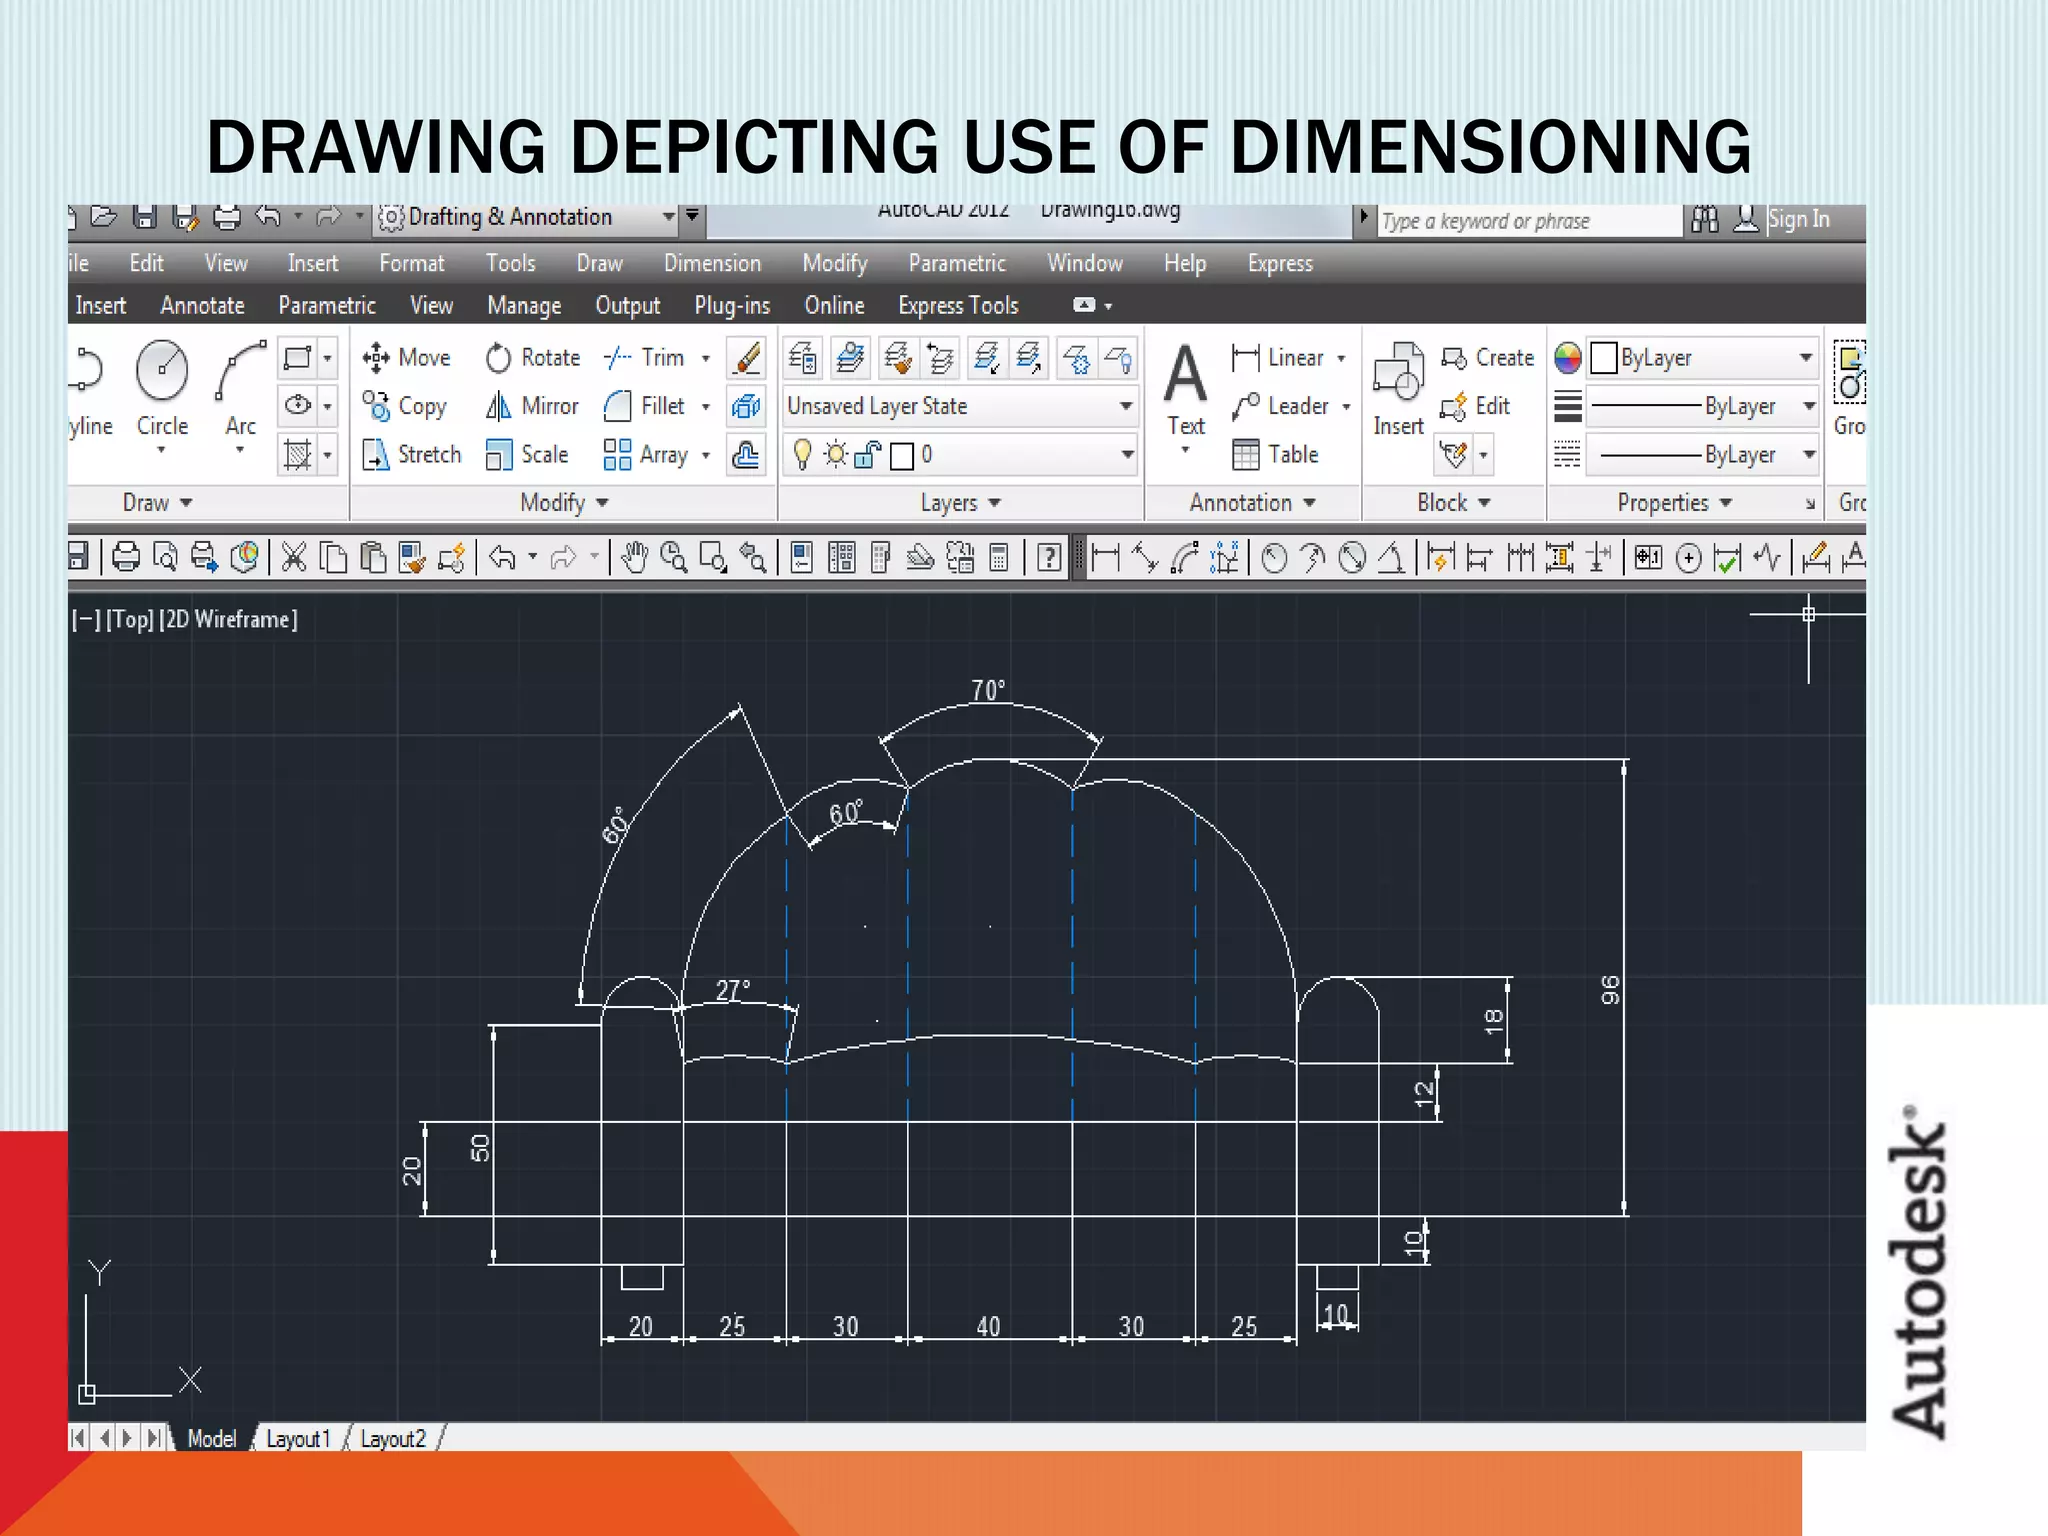Viewport: 2048px width, 1536px height.
Task: Switch to the Layout2 tab
Action: (x=393, y=1439)
